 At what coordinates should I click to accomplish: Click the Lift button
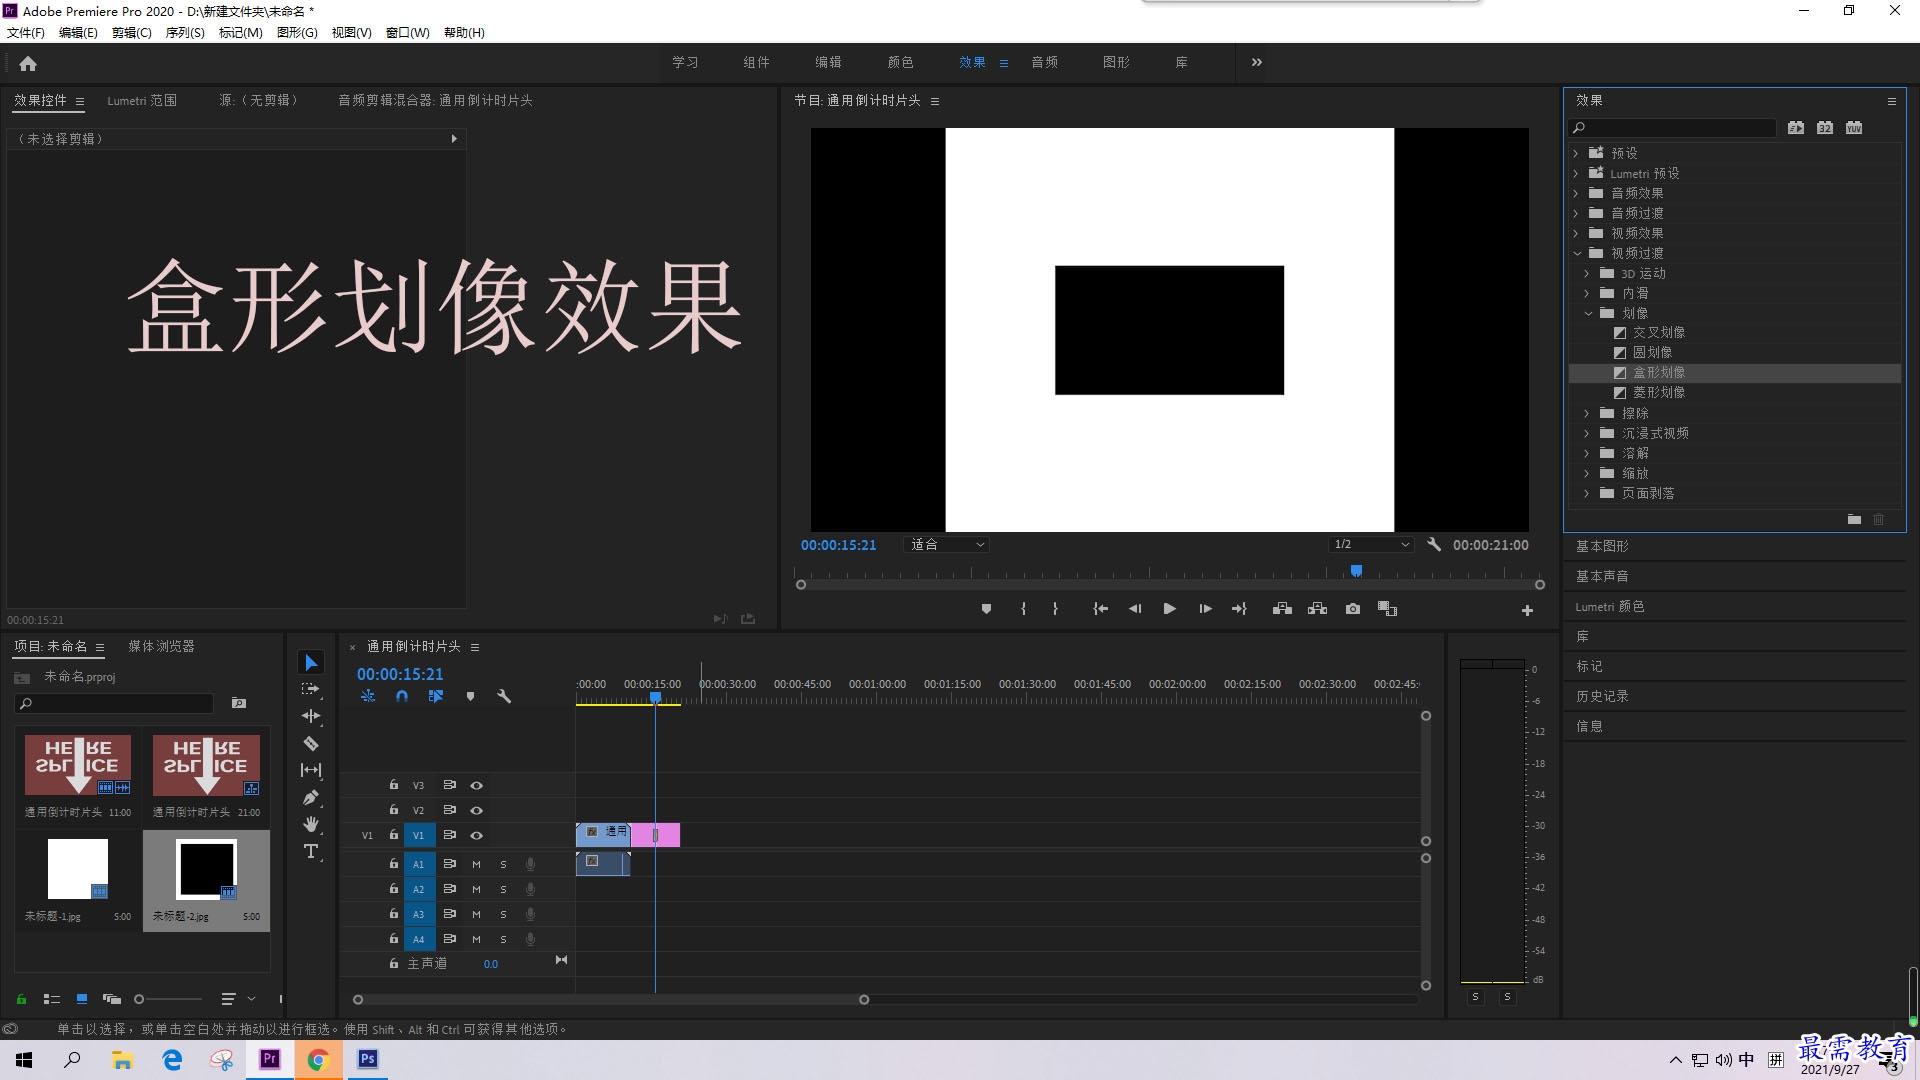coord(1282,609)
